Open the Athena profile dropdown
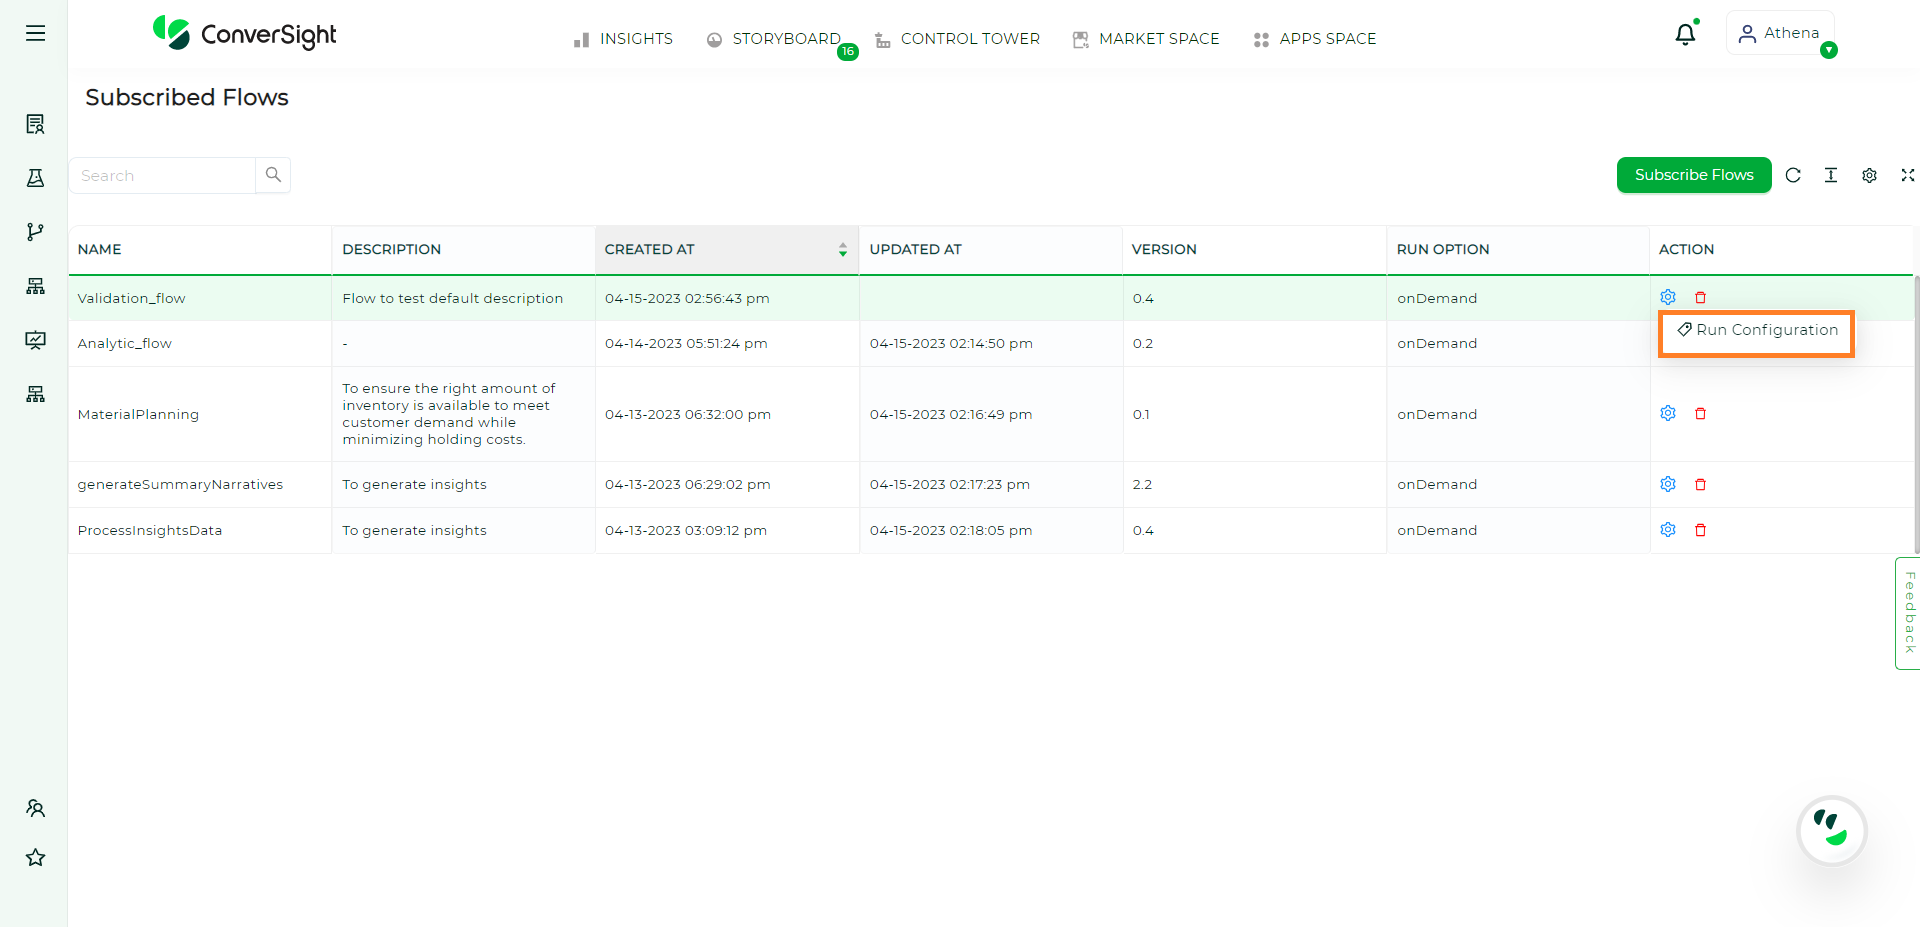The image size is (1920, 927). click(x=1779, y=32)
